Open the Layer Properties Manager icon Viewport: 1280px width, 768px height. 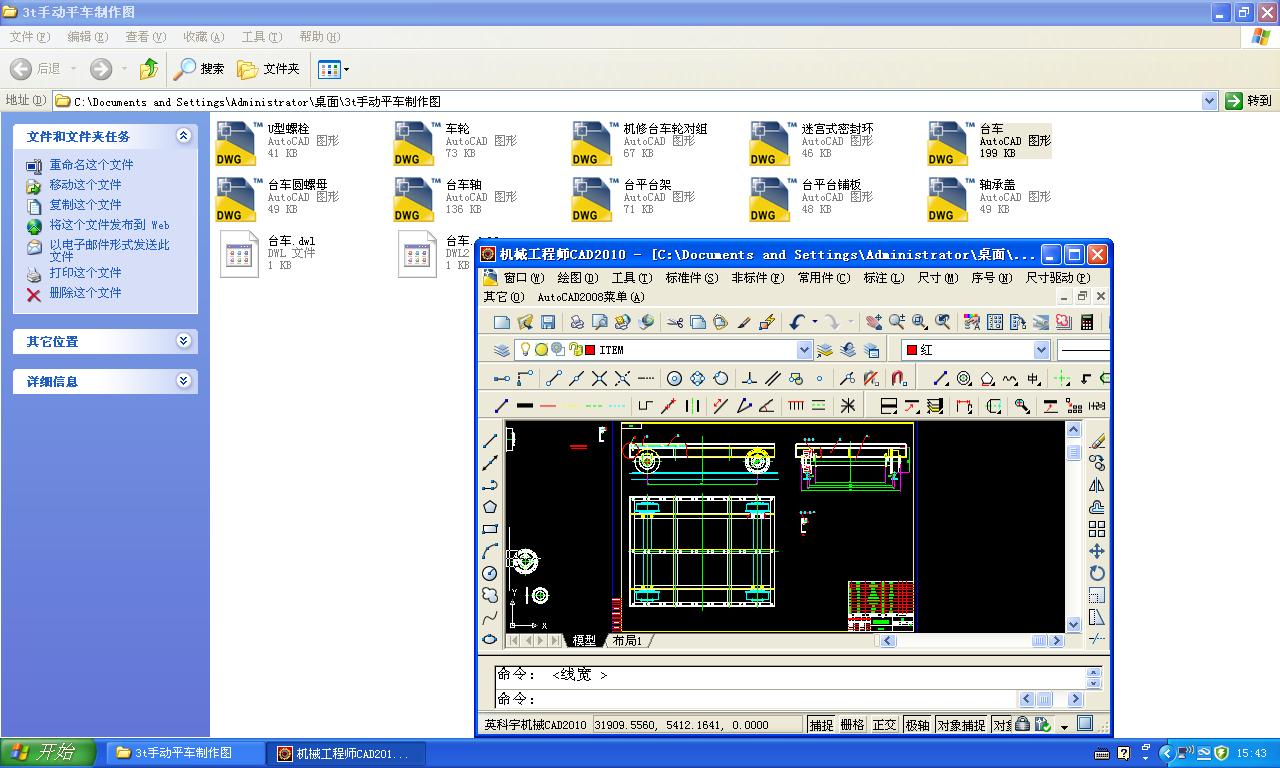(x=502, y=350)
